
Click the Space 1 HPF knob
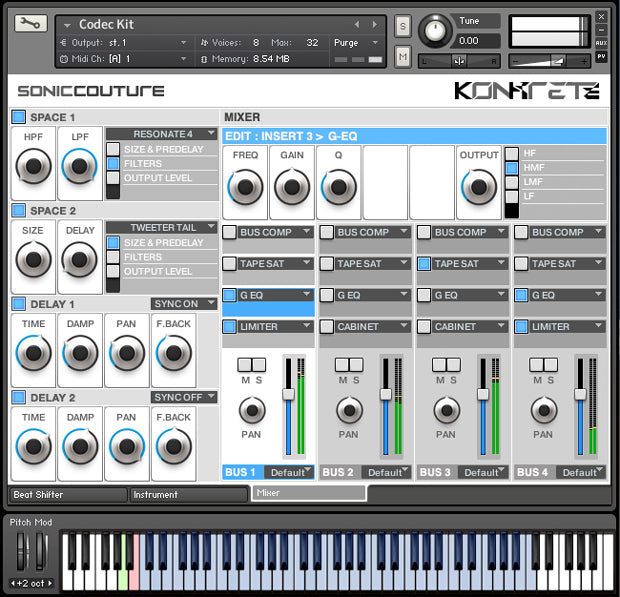tap(33, 166)
